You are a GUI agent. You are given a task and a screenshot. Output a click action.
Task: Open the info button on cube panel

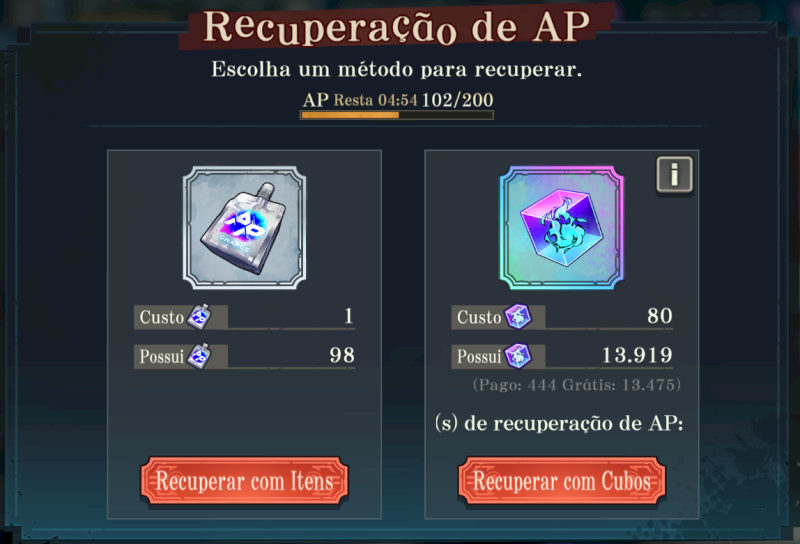tap(674, 175)
